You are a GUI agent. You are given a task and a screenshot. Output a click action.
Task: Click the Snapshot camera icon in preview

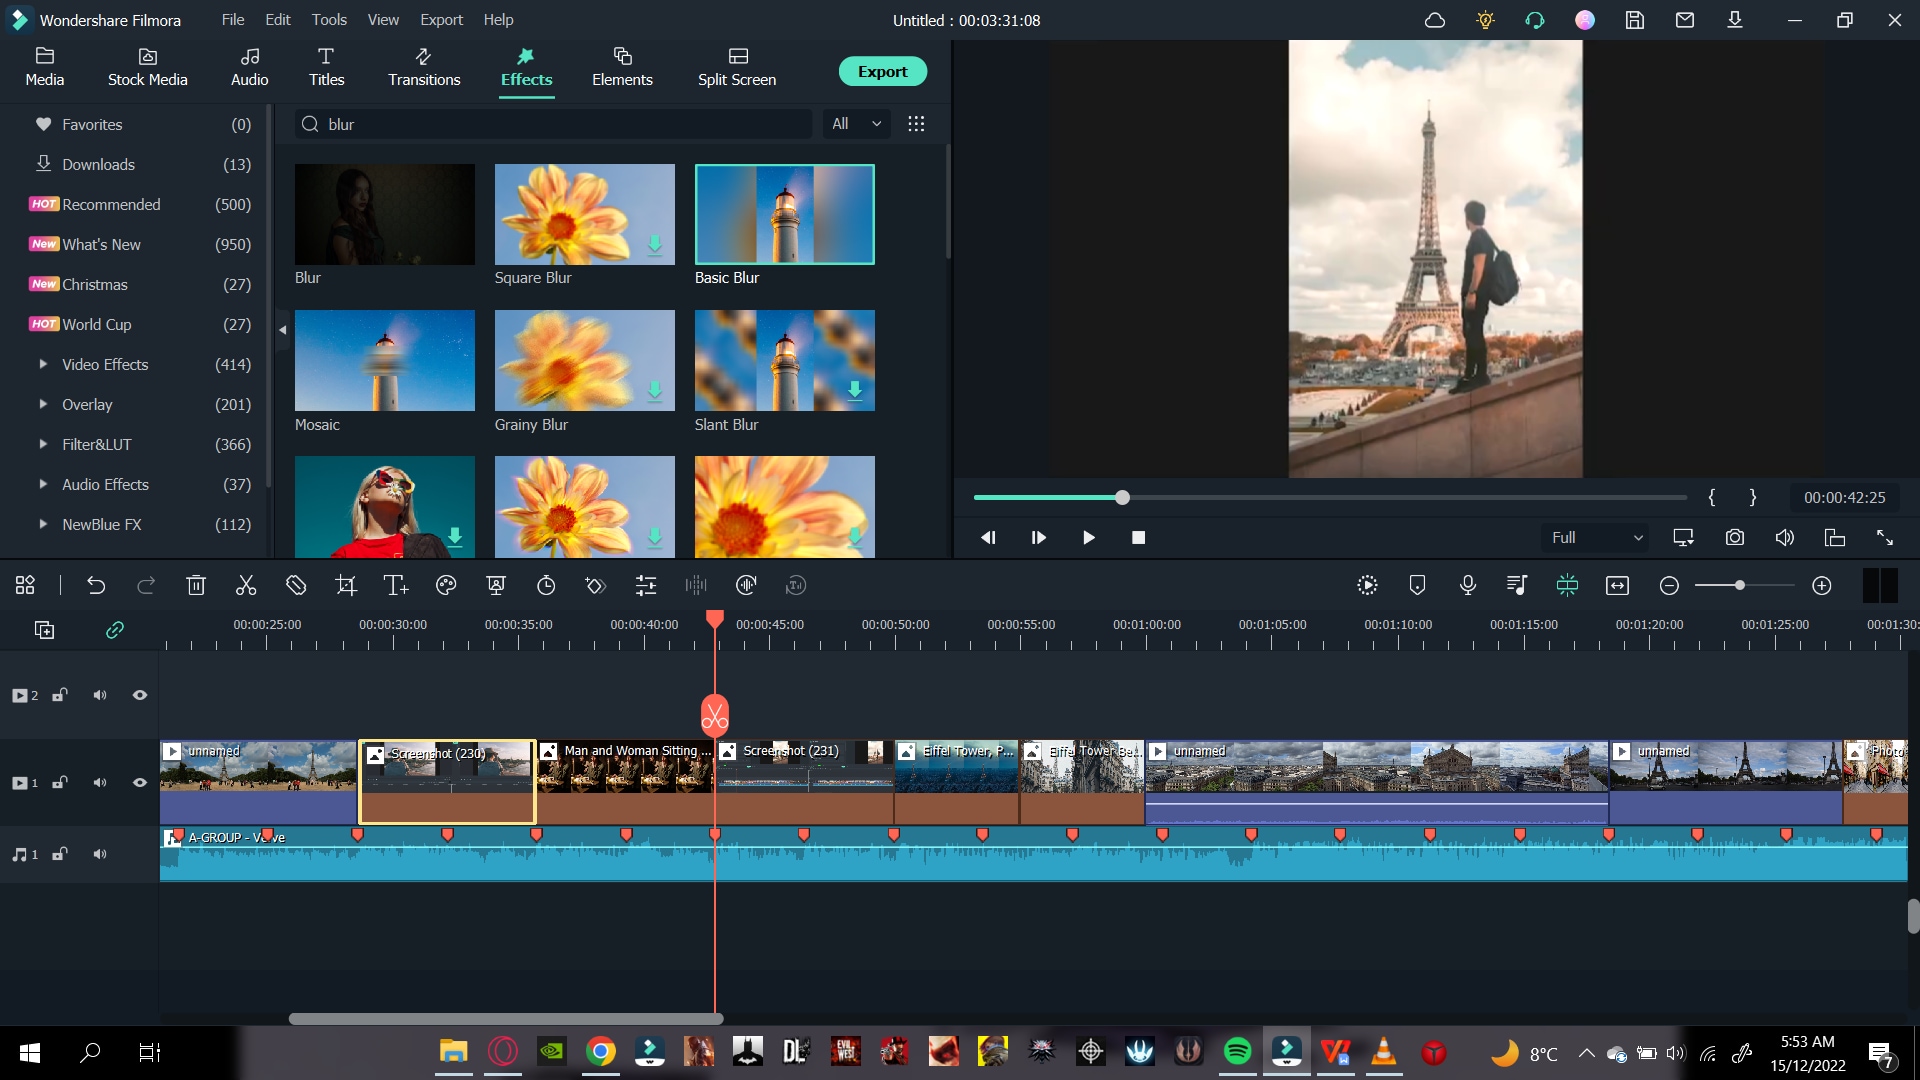tap(1735, 537)
